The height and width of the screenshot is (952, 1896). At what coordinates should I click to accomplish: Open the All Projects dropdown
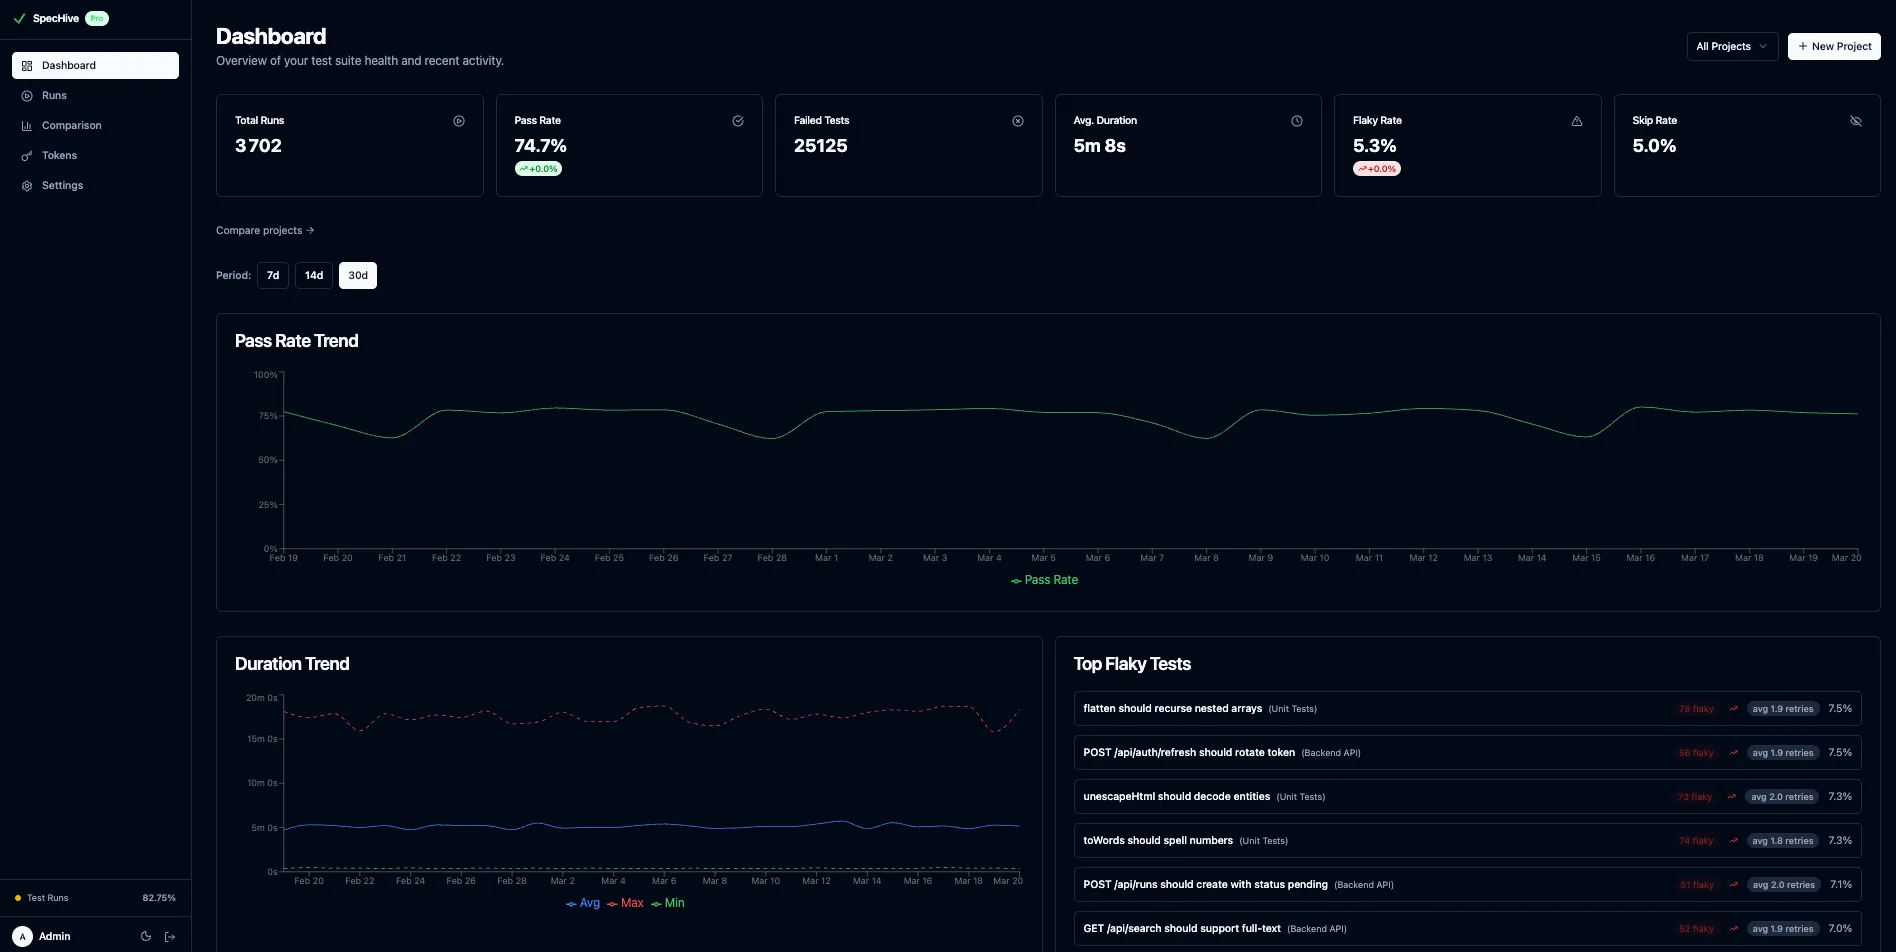(1732, 46)
